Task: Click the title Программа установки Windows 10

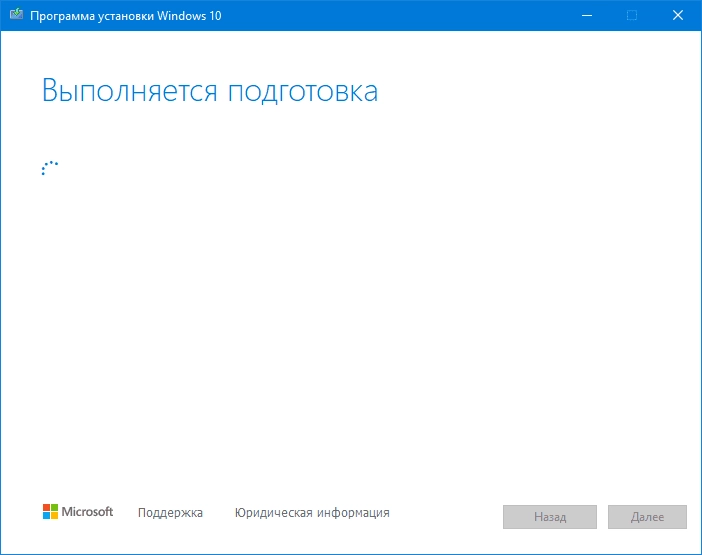Action: [126, 16]
